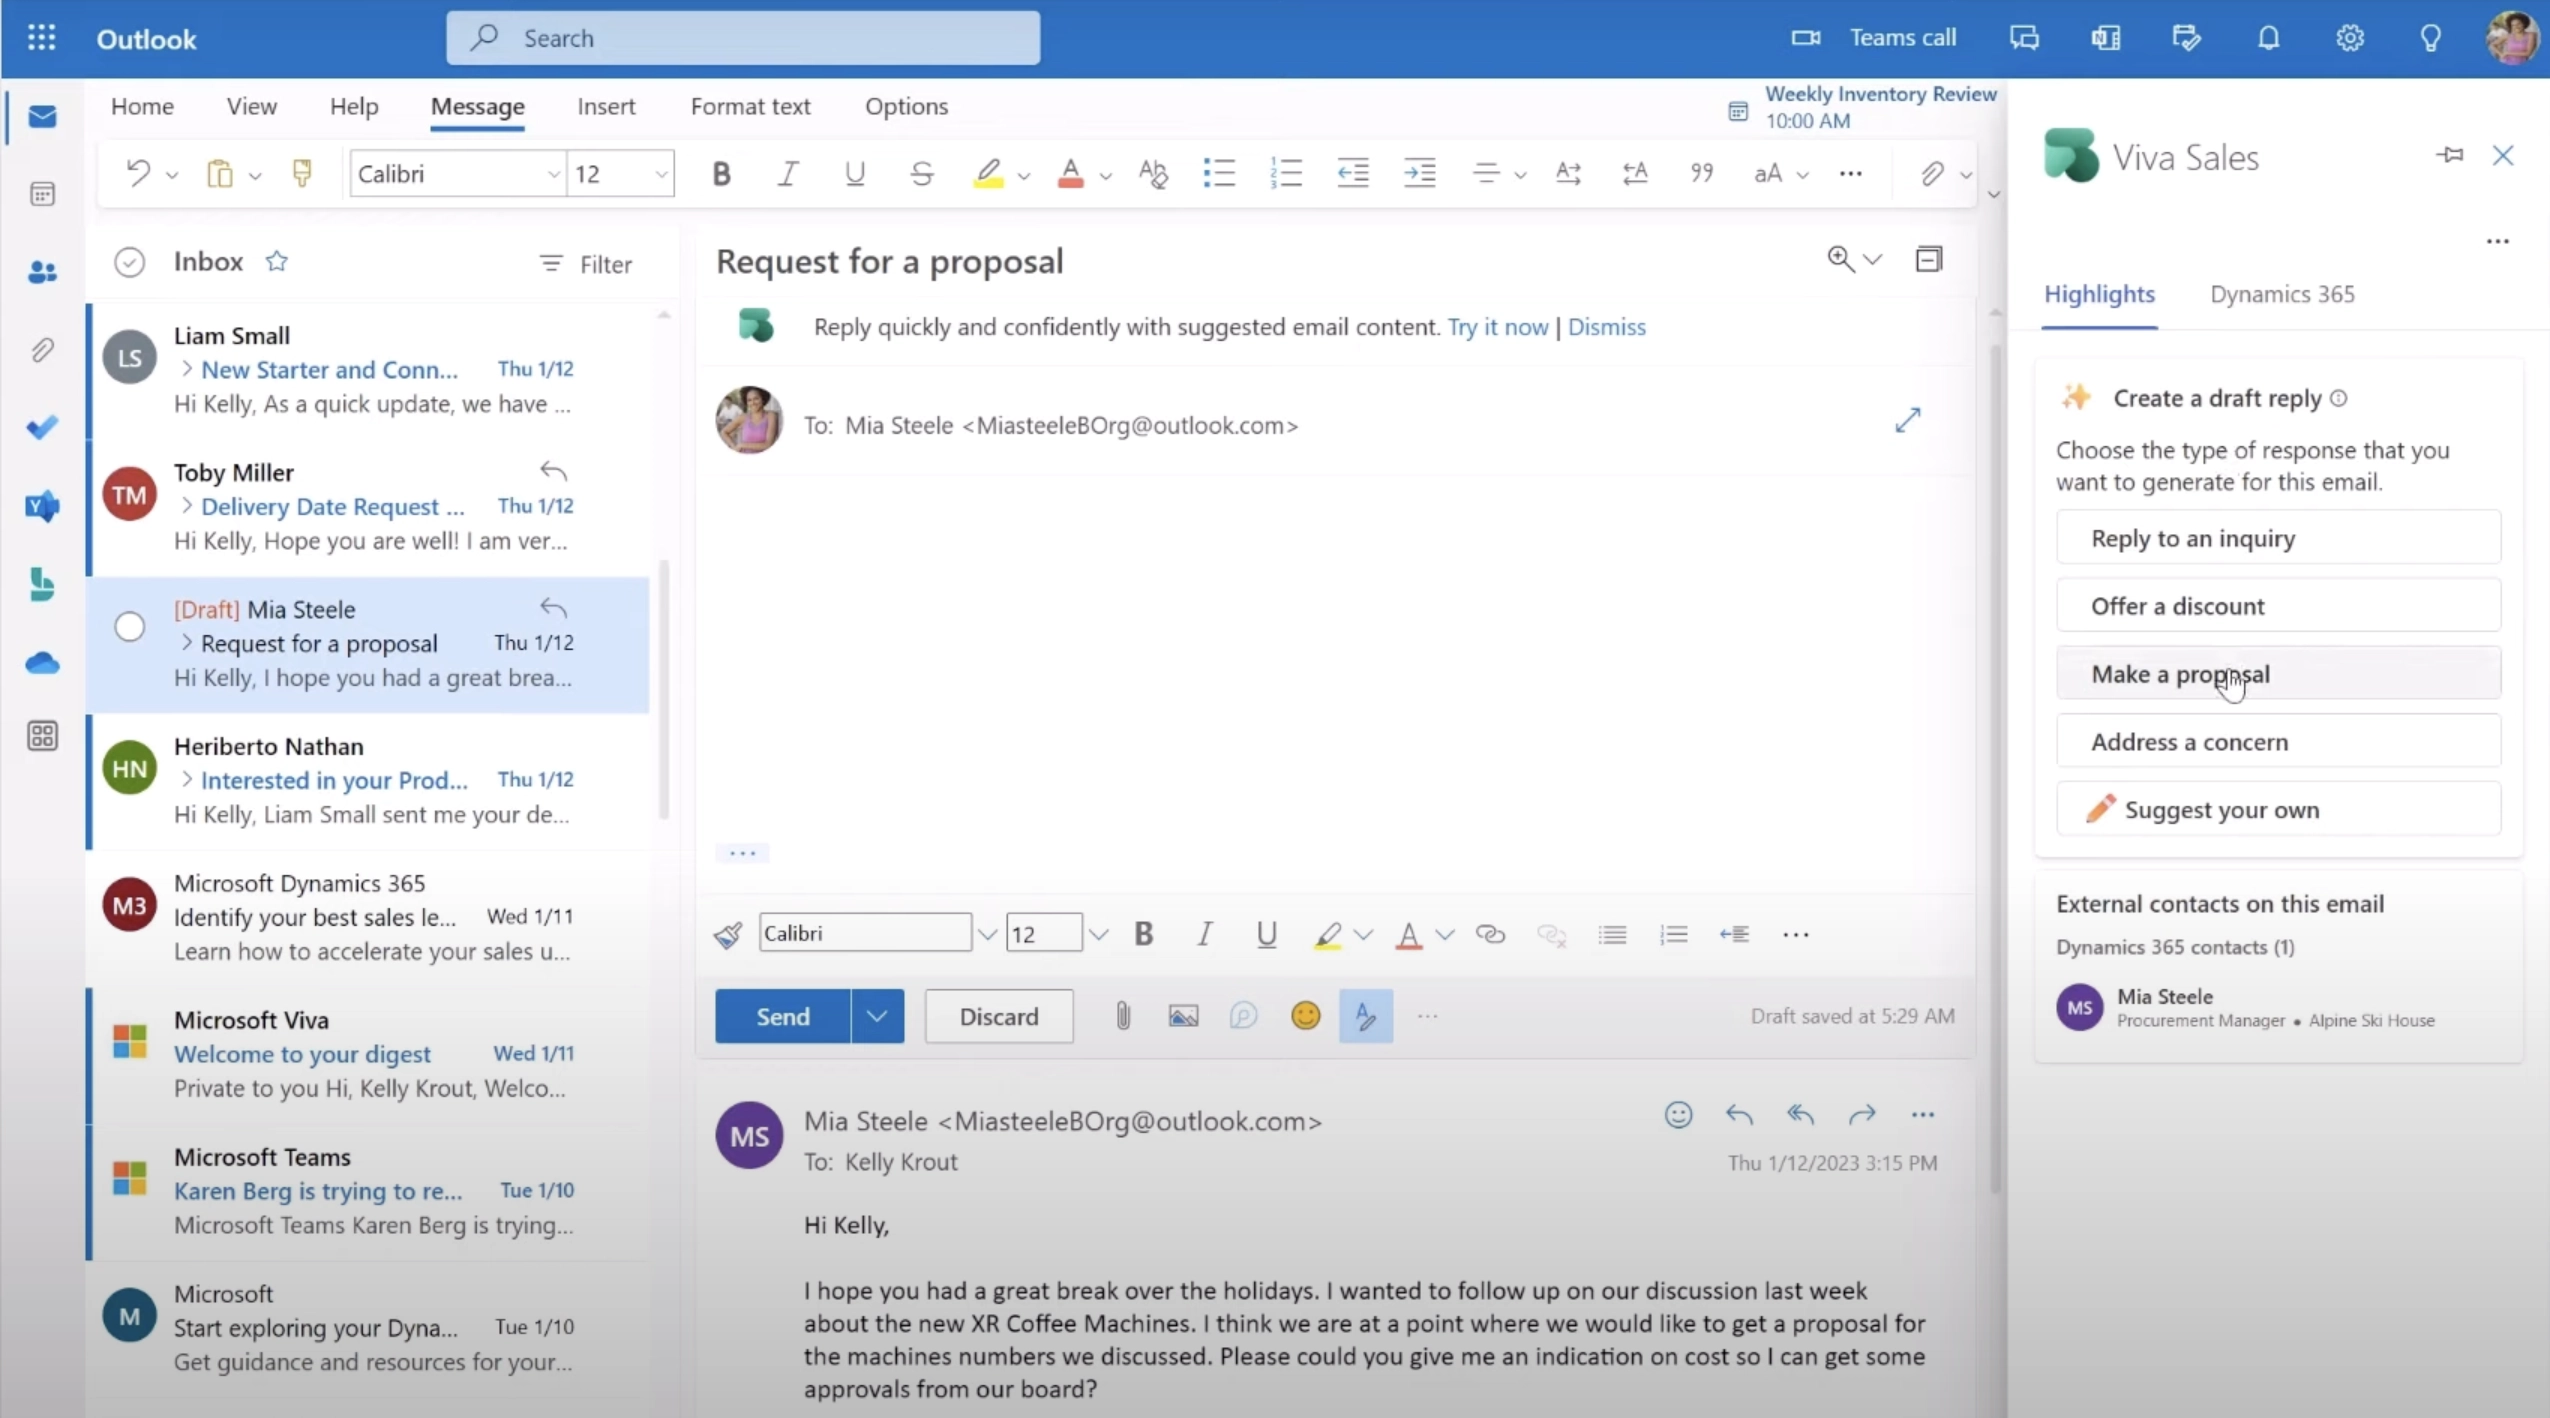2550x1418 pixels.
Task: Expand the ribbon with the chevron
Action: point(1993,194)
